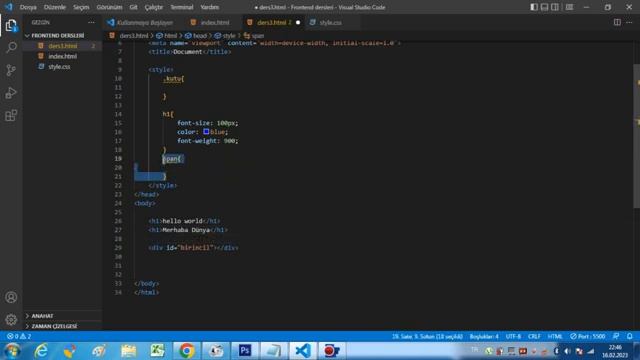Click the taskbar clock showing 22:46
The image size is (640, 360).
point(615,351)
